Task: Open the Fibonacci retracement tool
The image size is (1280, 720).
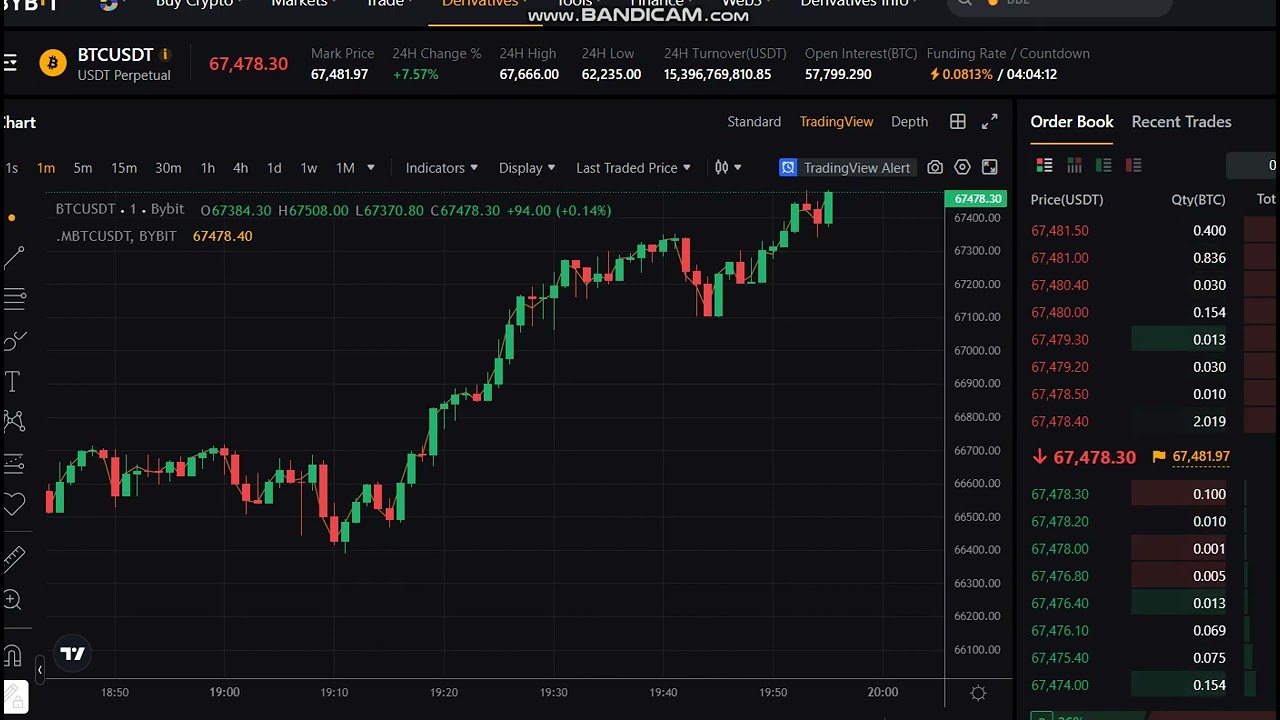Action: tap(14, 298)
